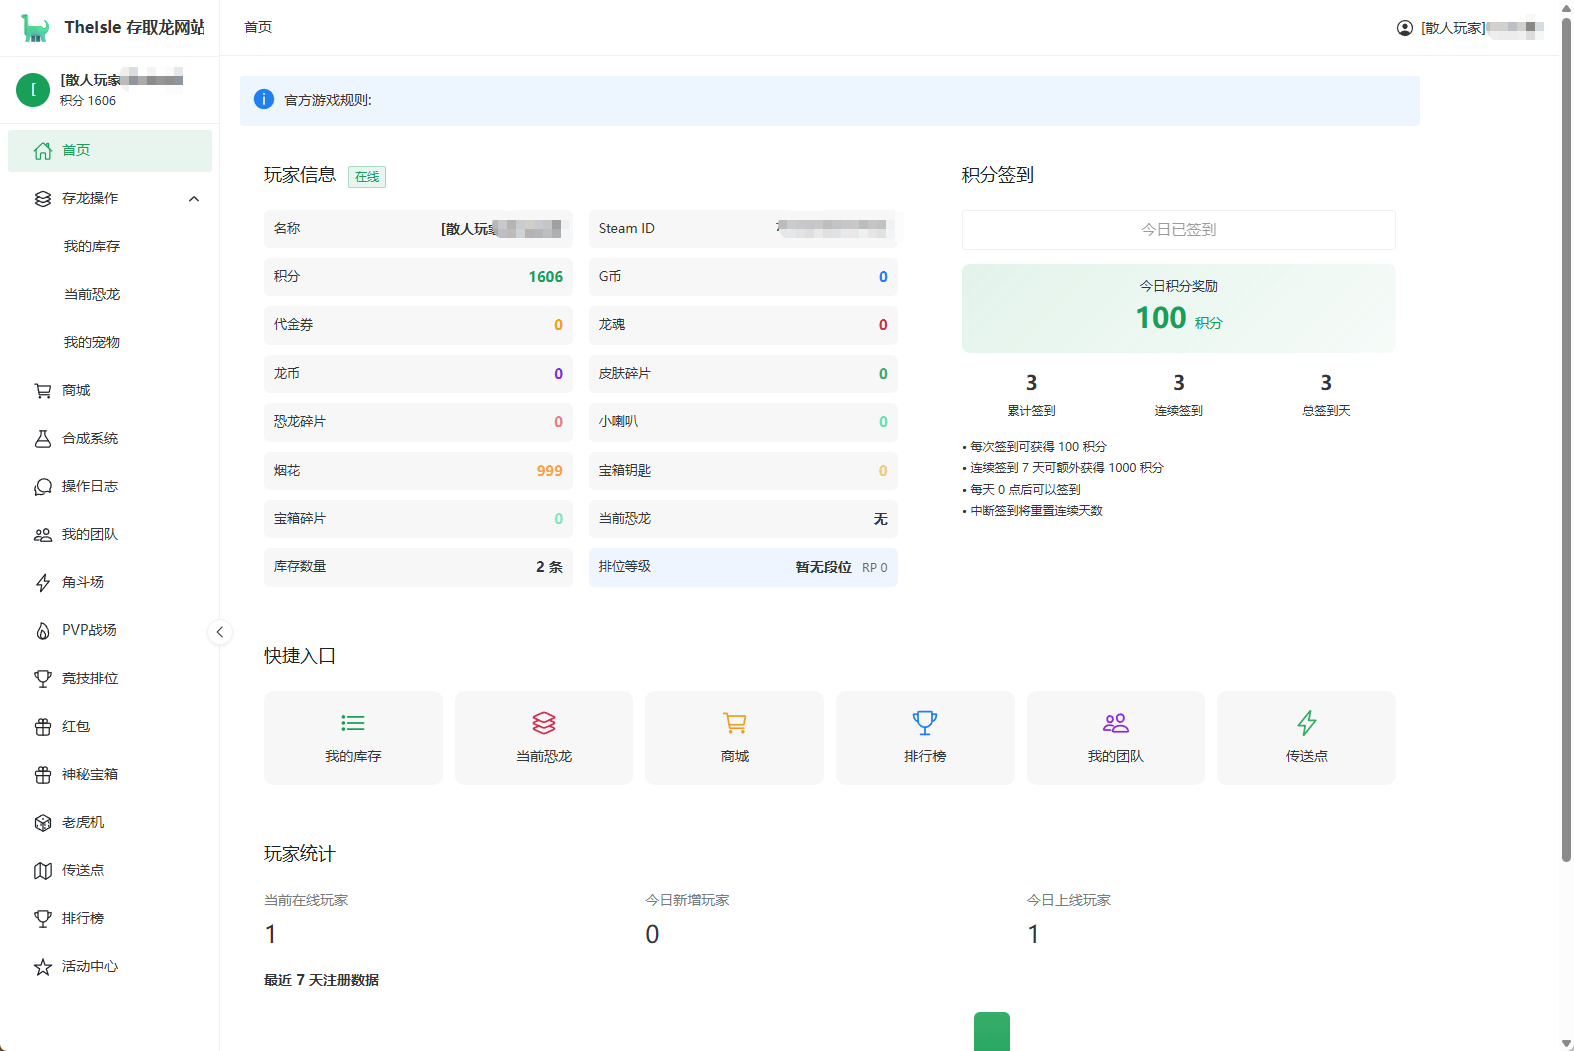Open the 传送点 quick entry card
The image size is (1574, 1051).
(x=1307, y=738)
